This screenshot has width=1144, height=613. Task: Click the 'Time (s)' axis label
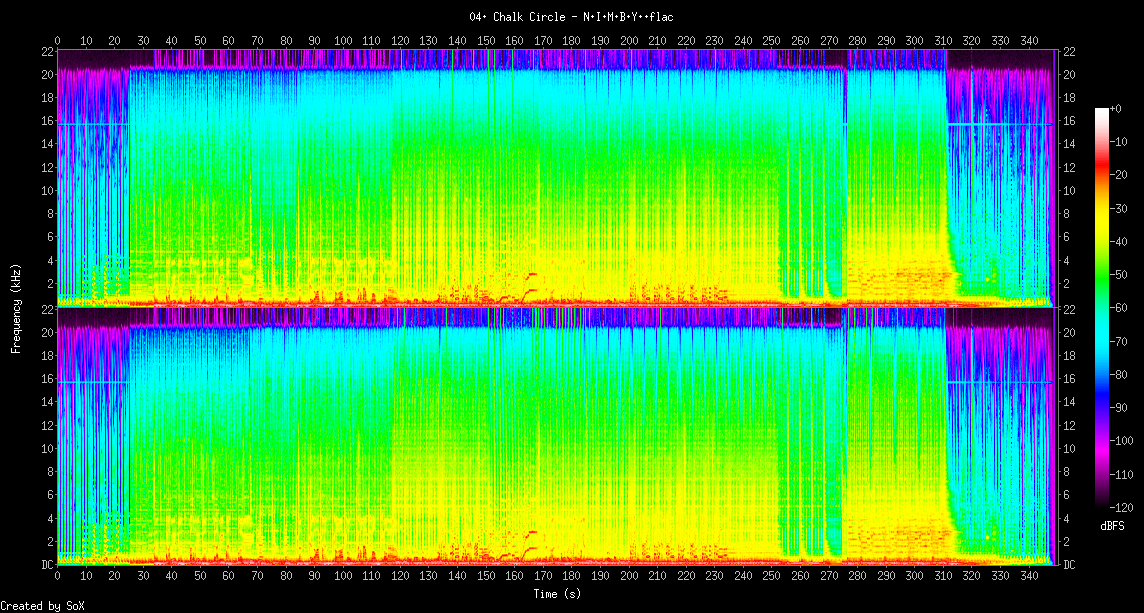point(556,593)
